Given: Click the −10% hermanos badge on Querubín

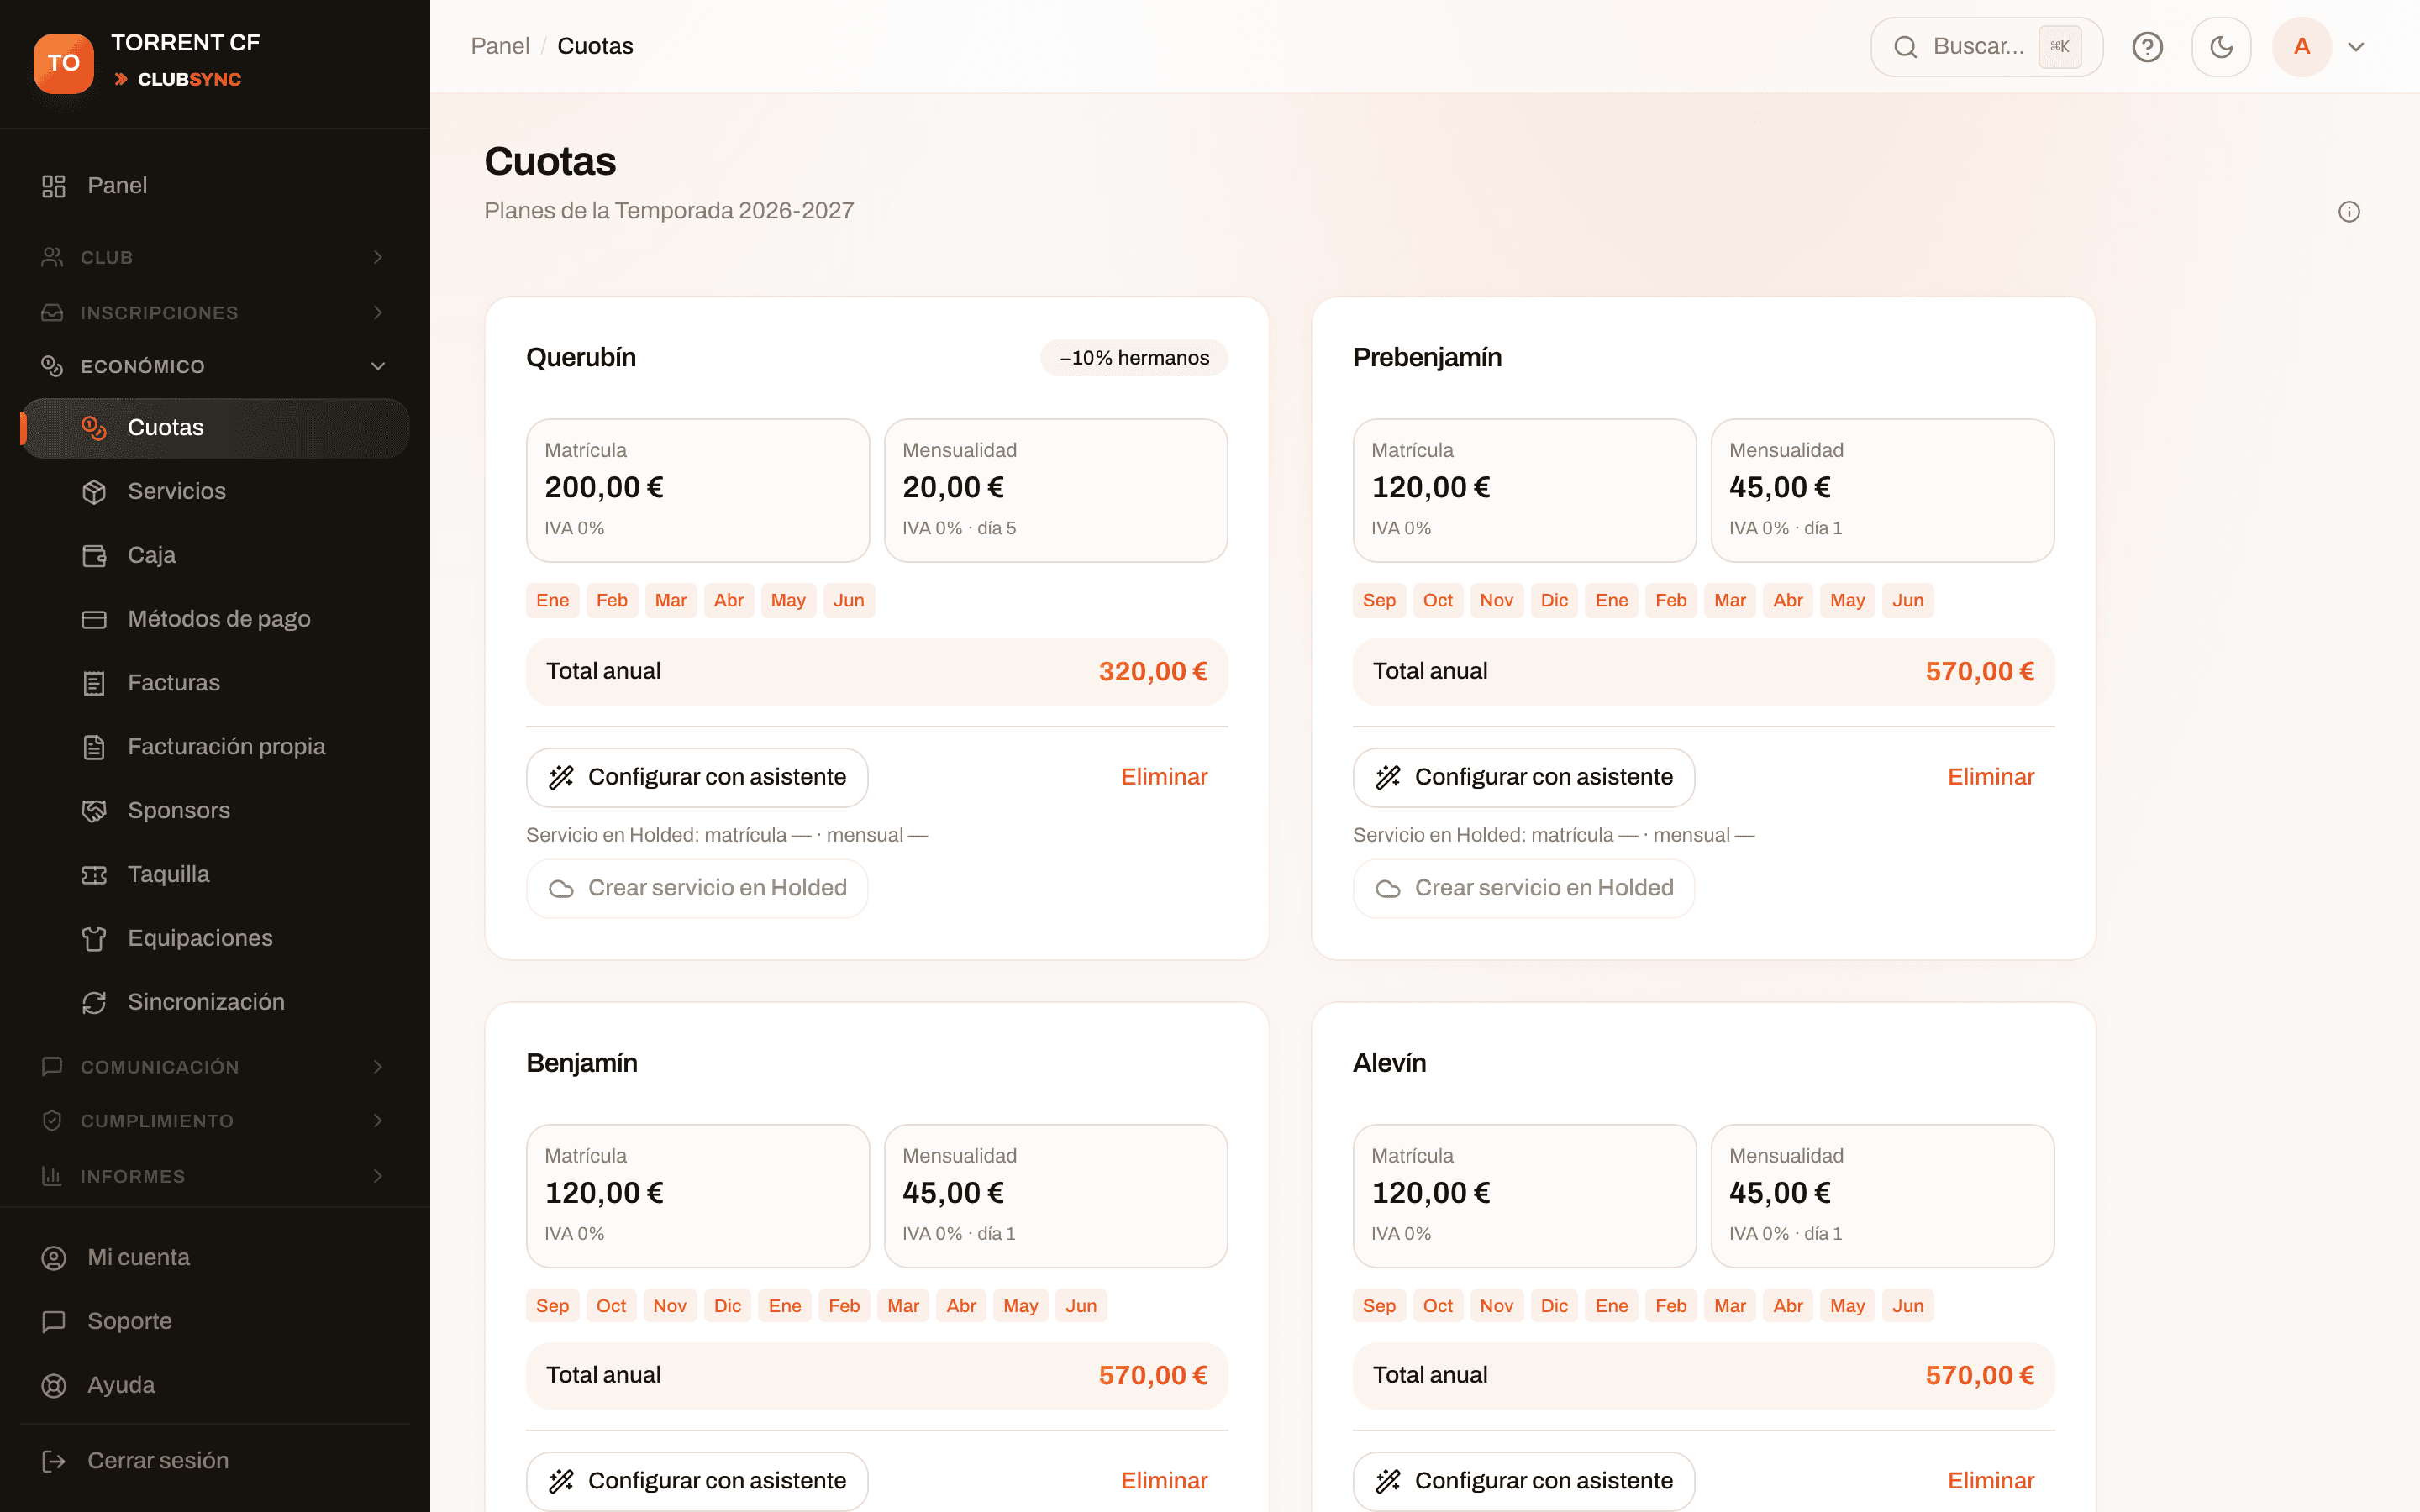Looking at the screenshot, I should [1134, 359].
